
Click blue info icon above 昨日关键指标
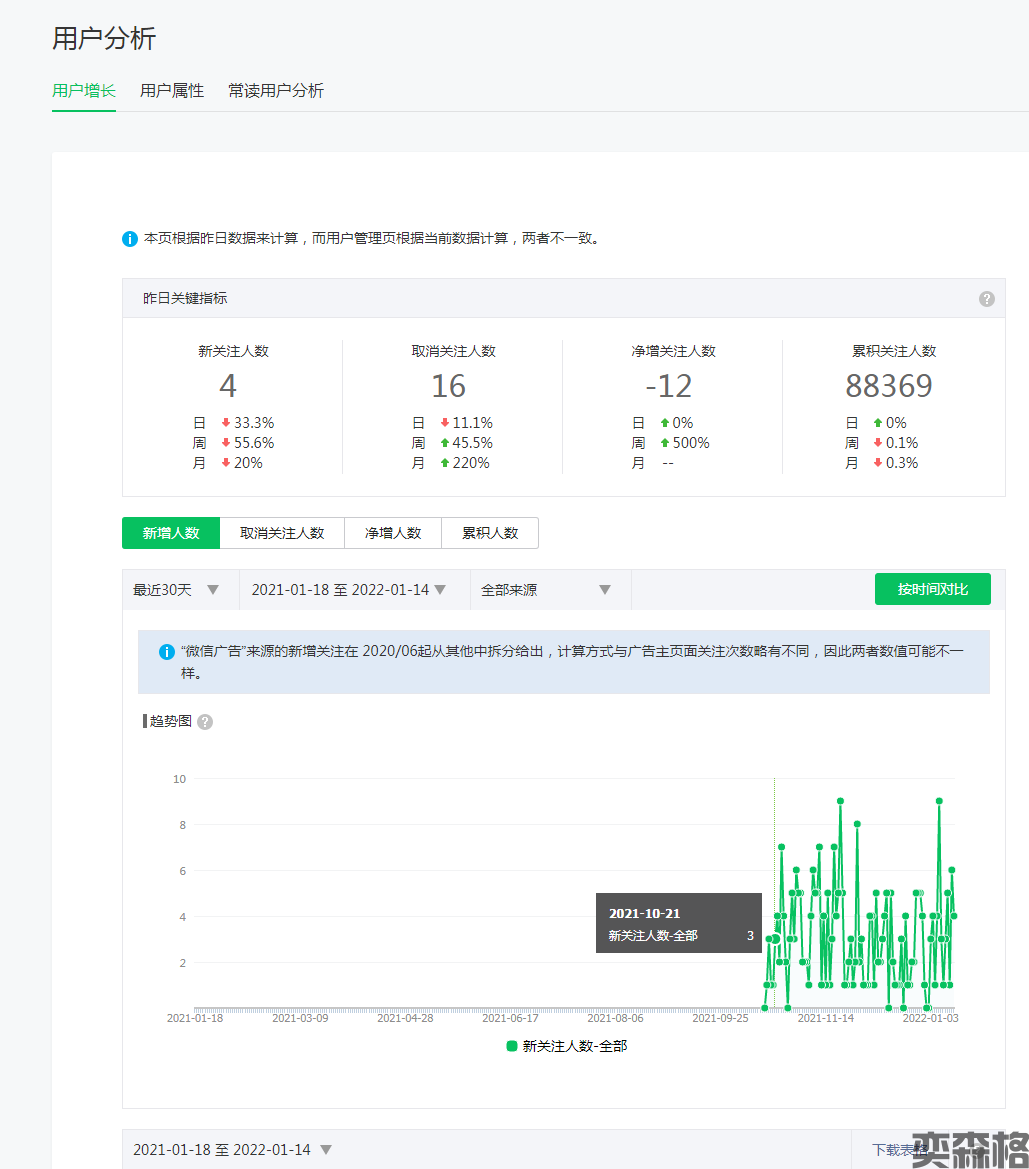click(x=130, y=239)
